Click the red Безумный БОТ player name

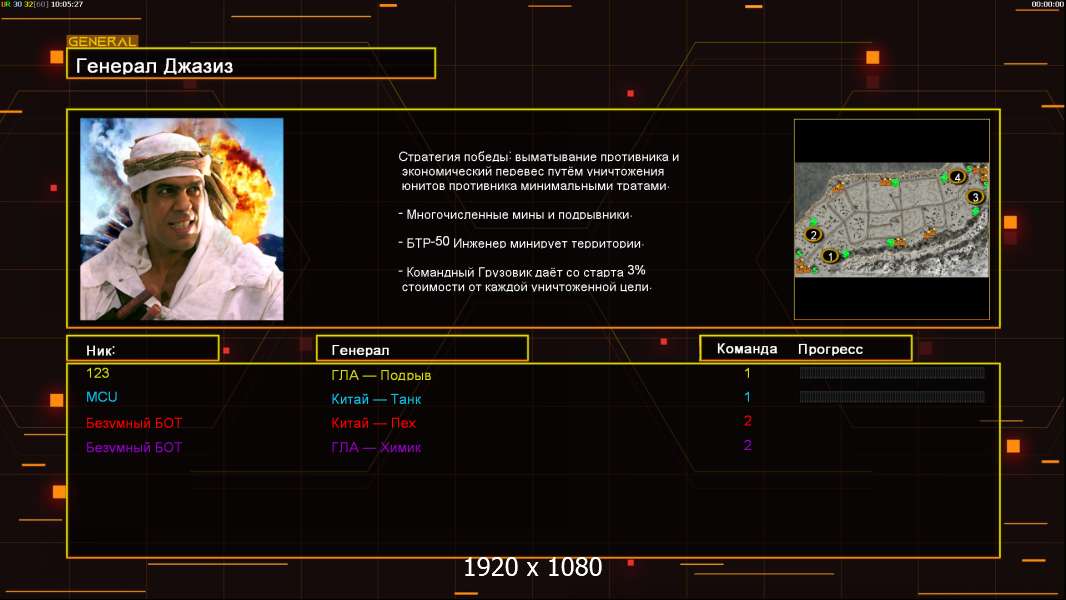point(134,423)
